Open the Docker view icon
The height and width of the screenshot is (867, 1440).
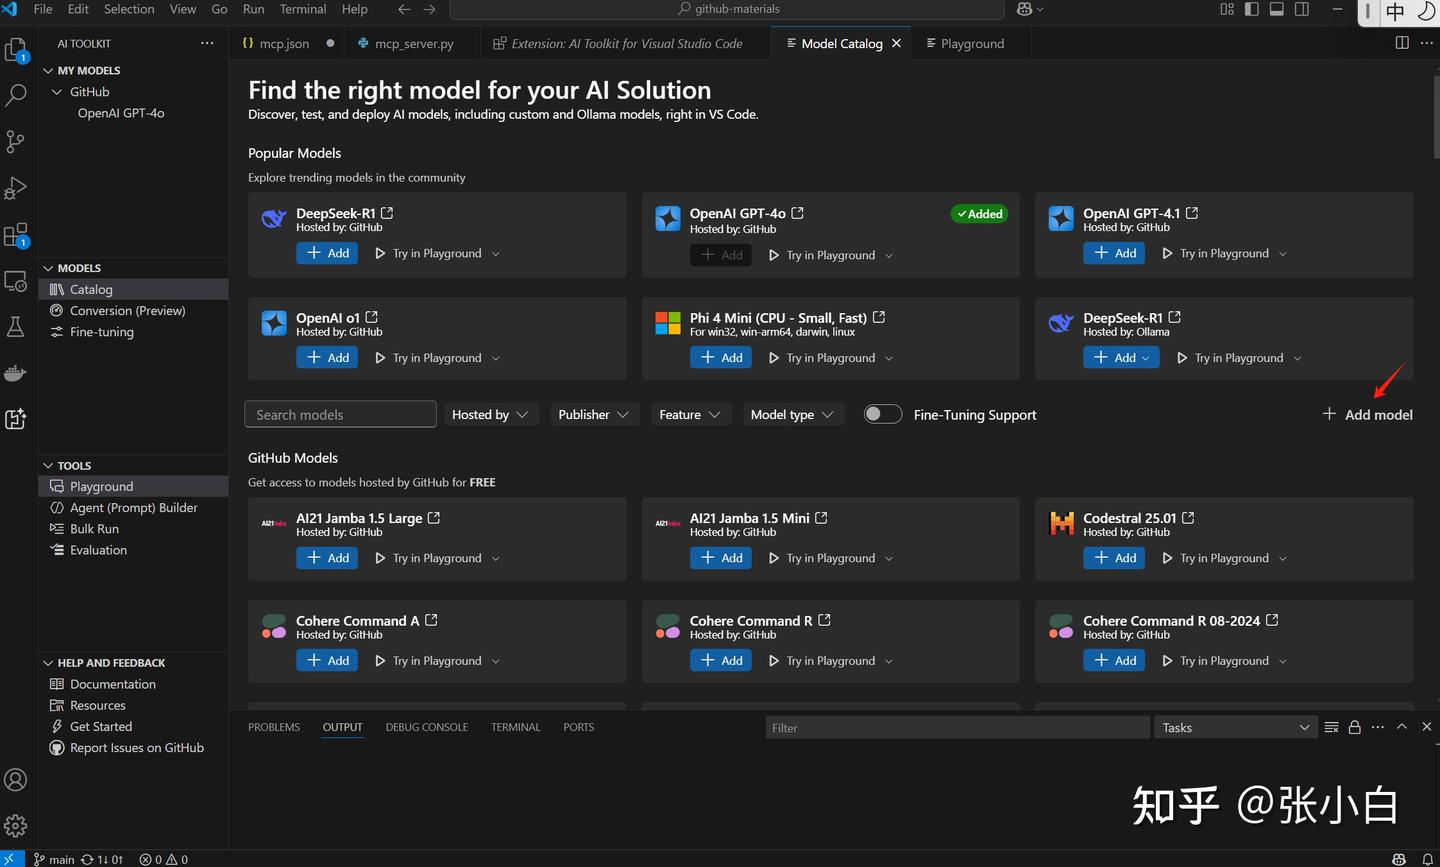click(16, 373)
